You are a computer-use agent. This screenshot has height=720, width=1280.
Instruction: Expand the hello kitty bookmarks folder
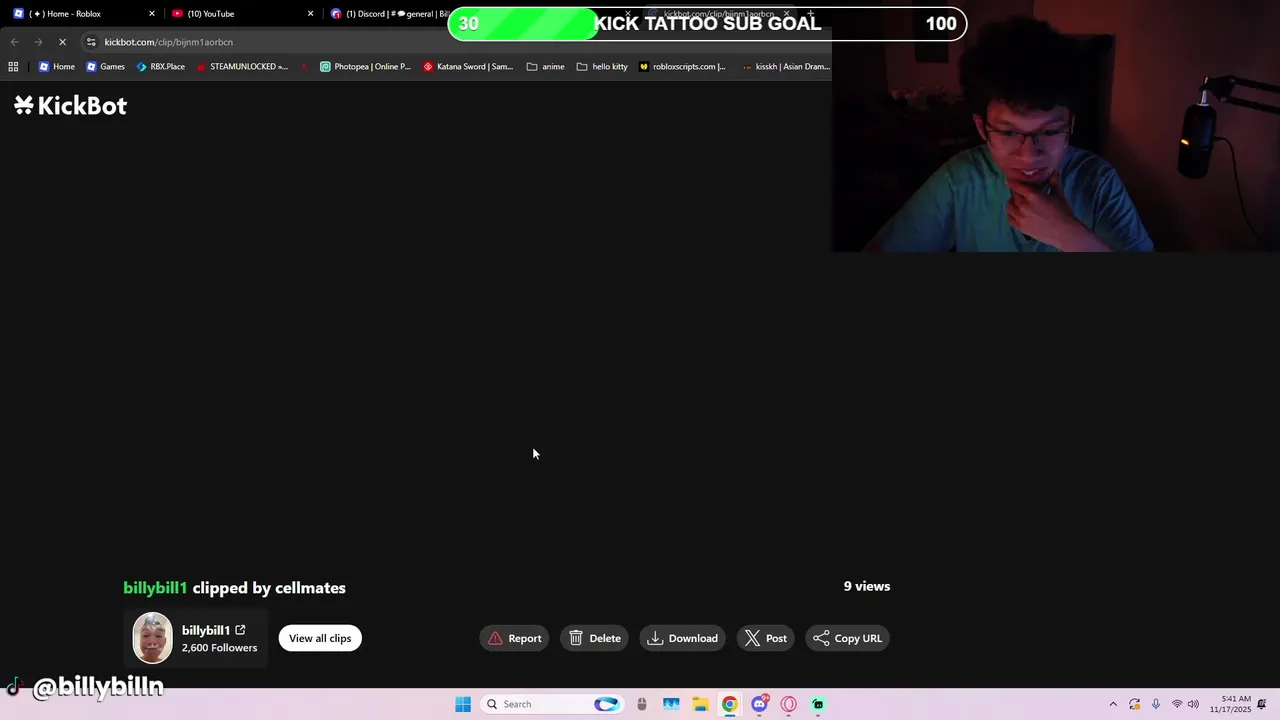pos(602,67)
